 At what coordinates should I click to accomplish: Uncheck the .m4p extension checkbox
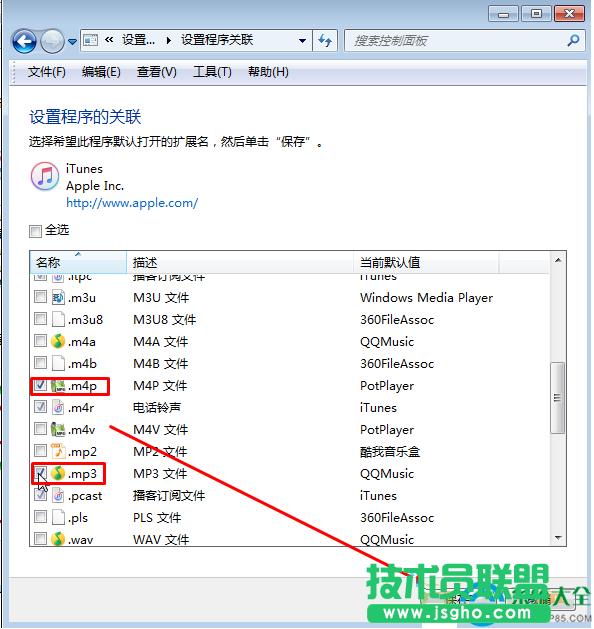coord(40,385)
